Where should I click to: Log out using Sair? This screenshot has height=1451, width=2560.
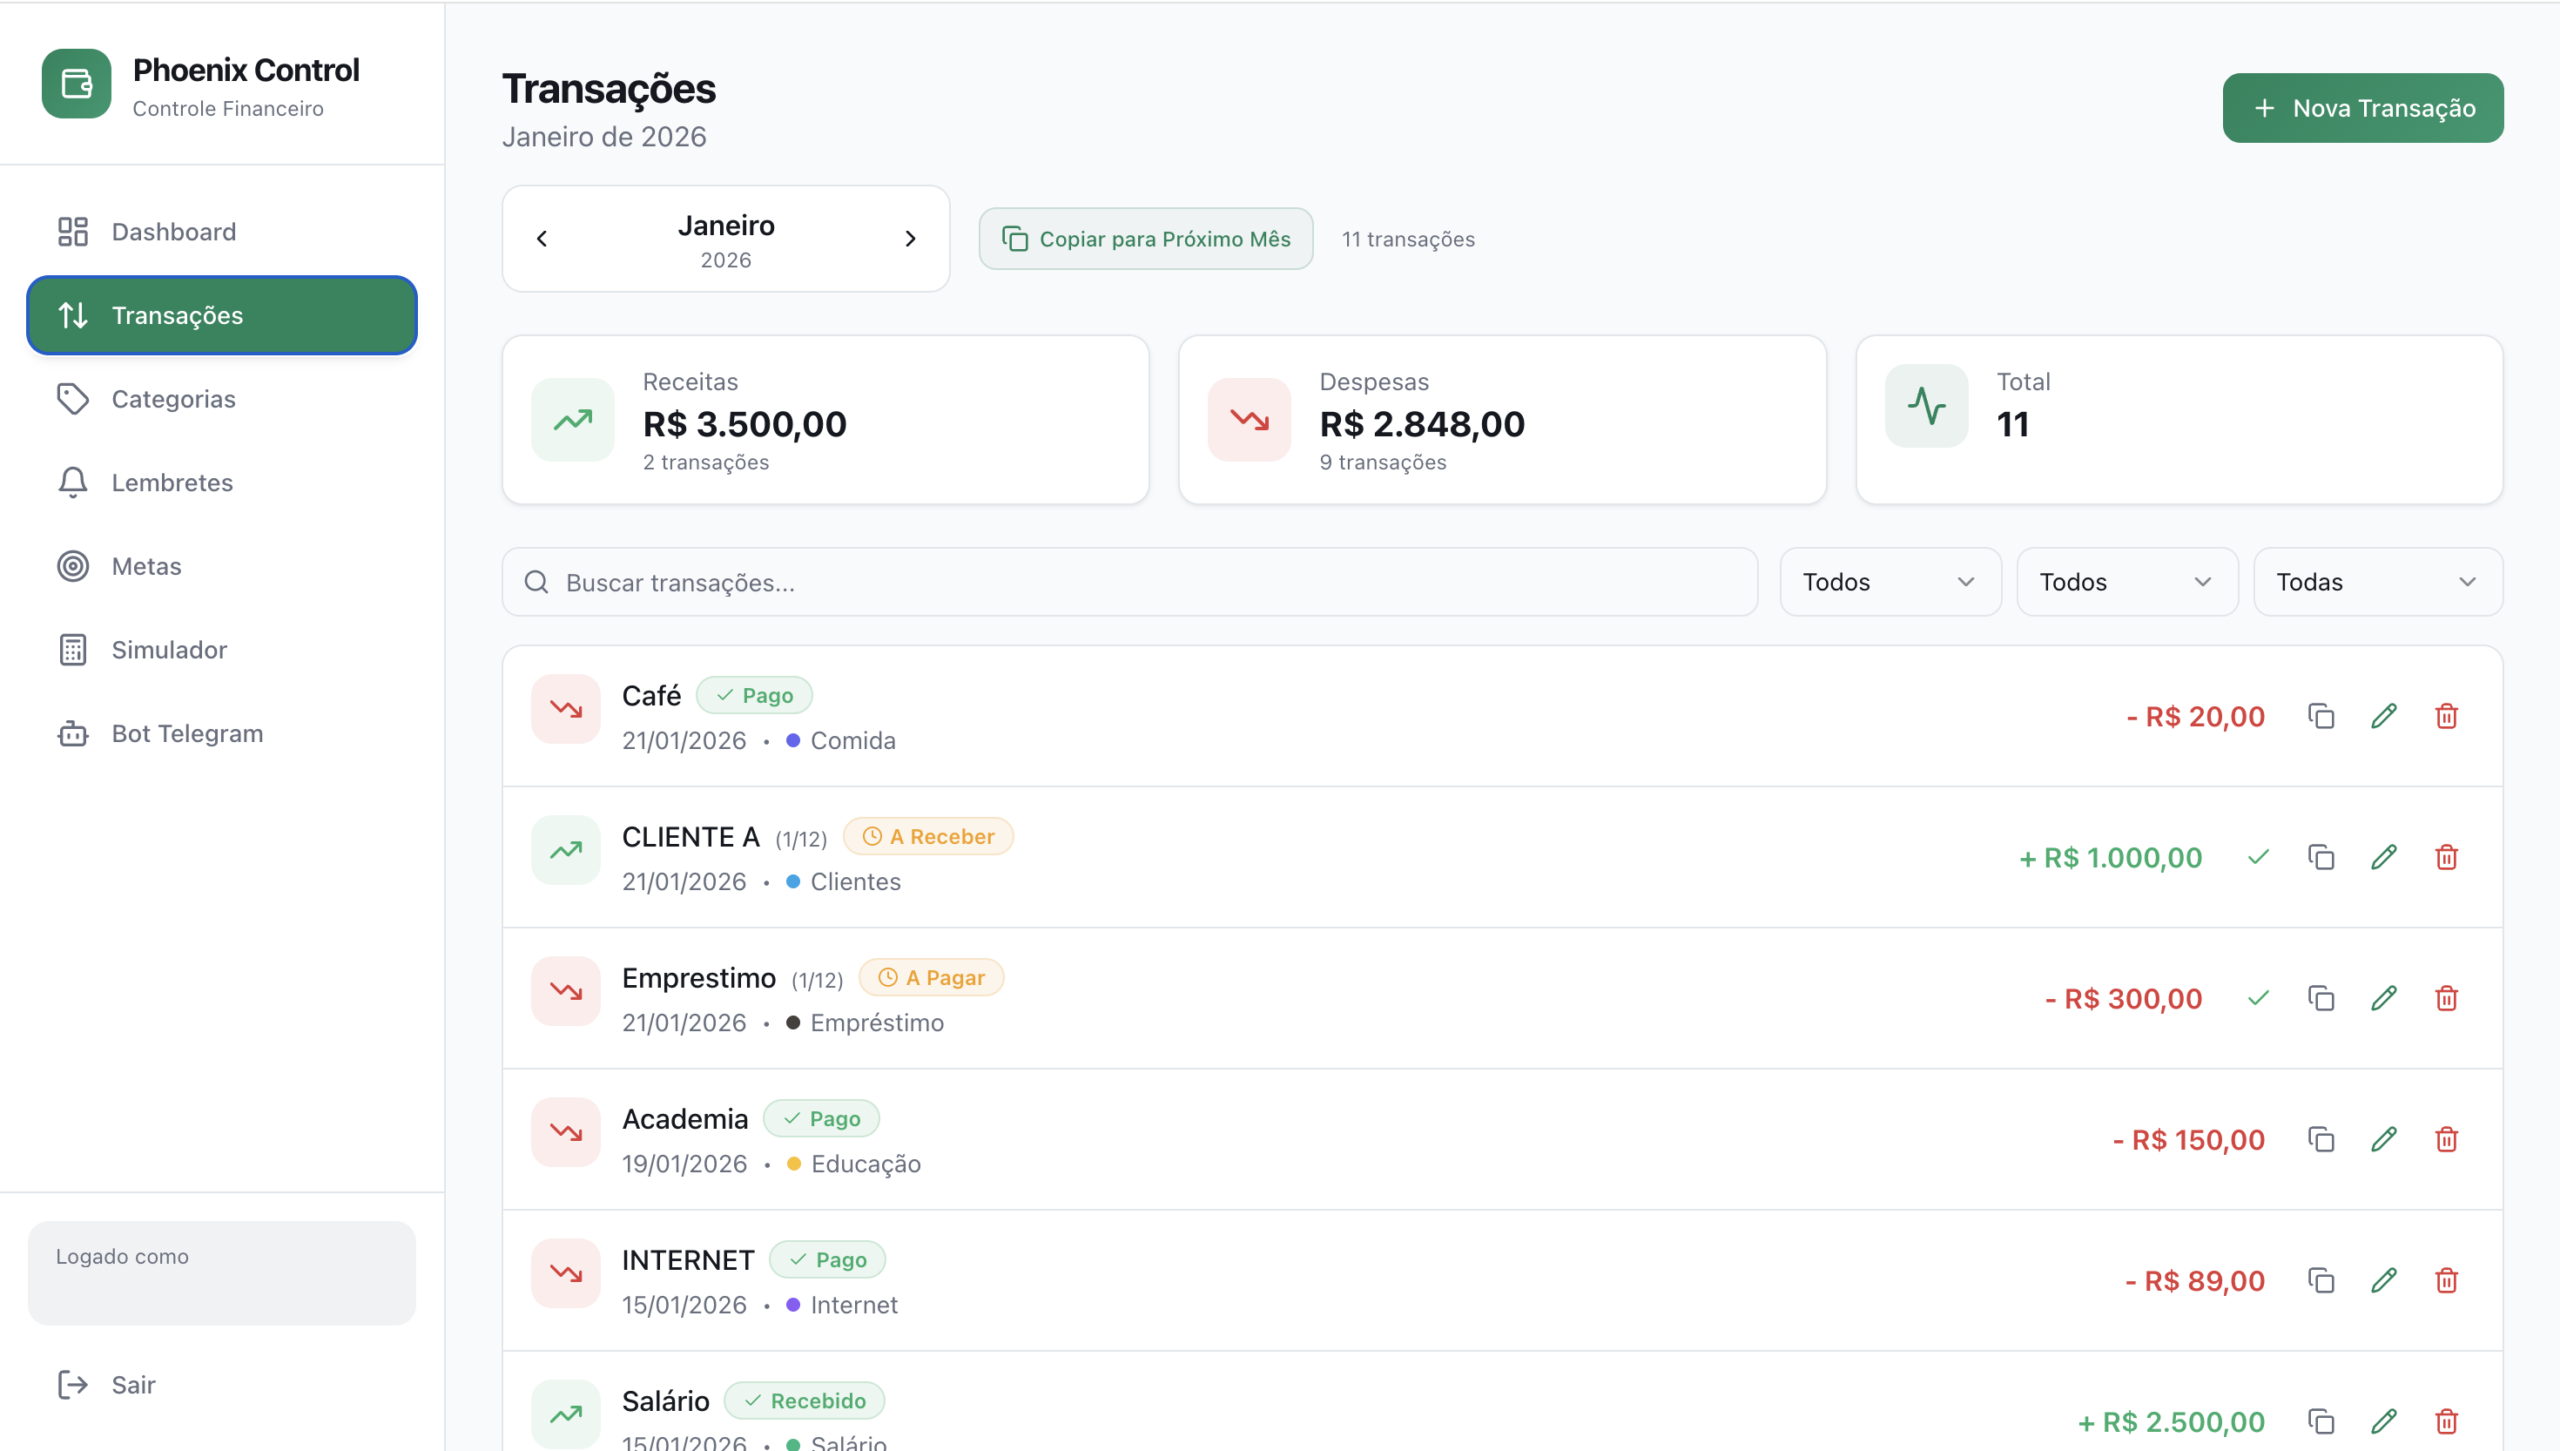[x=222, y=1385]
